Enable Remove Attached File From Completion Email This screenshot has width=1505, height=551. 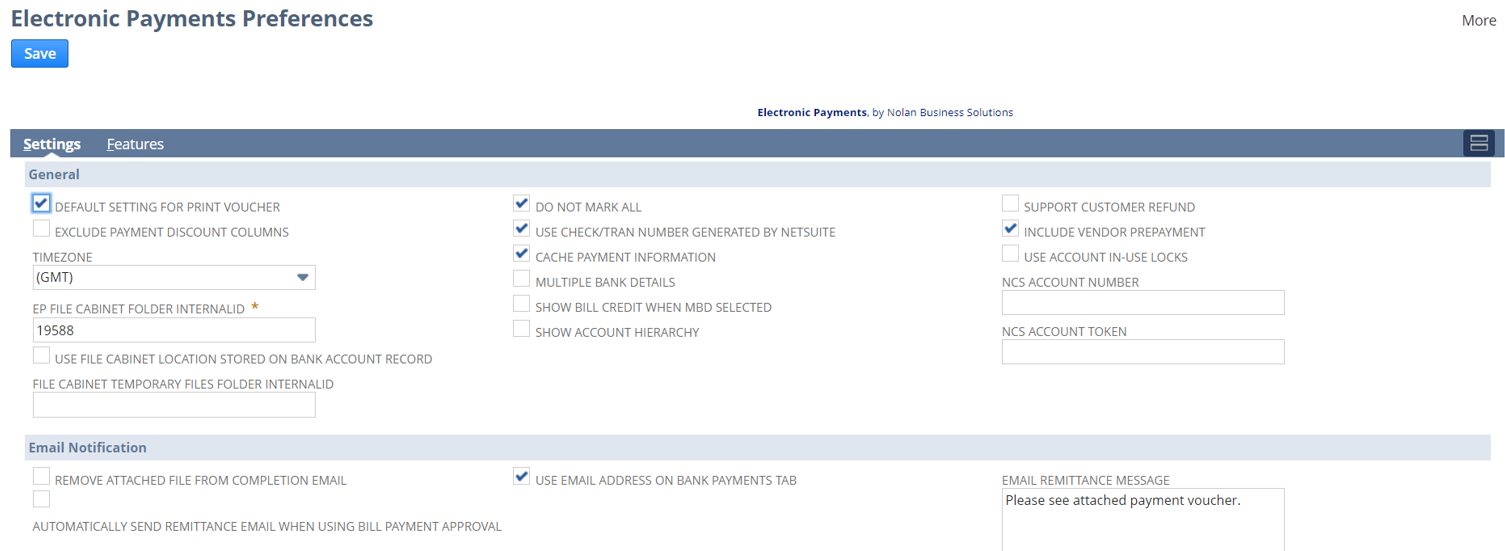41,477
